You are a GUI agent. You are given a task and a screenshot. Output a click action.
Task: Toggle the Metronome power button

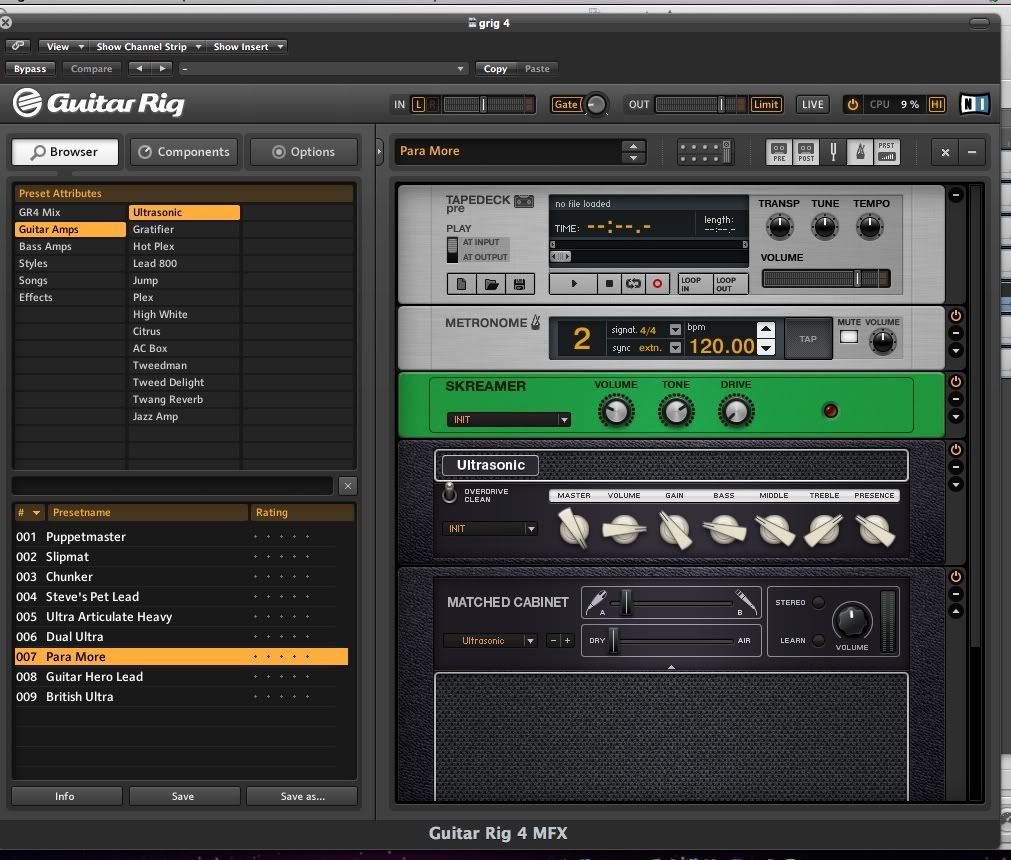(x=956, y=316)
